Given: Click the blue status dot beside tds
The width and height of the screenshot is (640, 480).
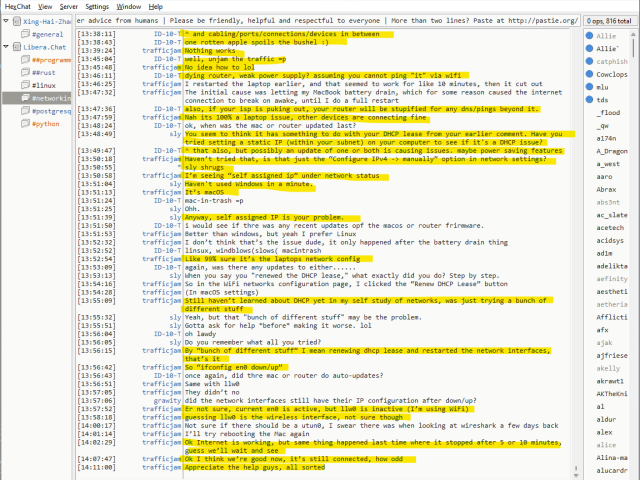Looking at the screenshot, I should click(x=589, y=99).
